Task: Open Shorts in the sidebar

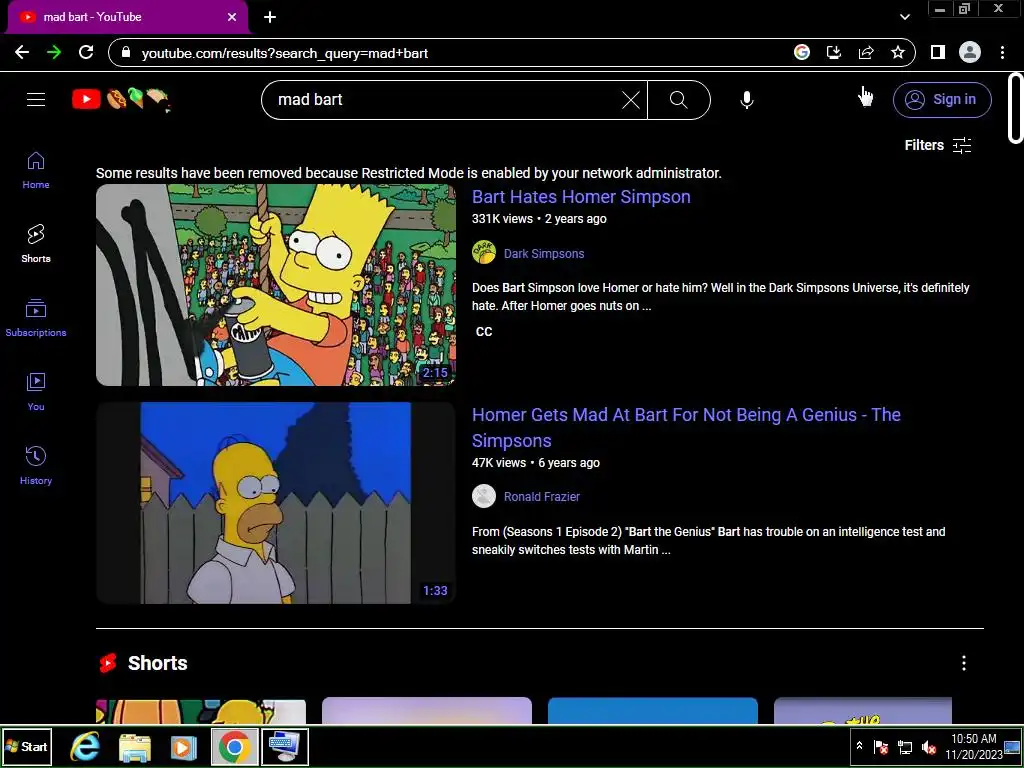Action: pos(36,244)
